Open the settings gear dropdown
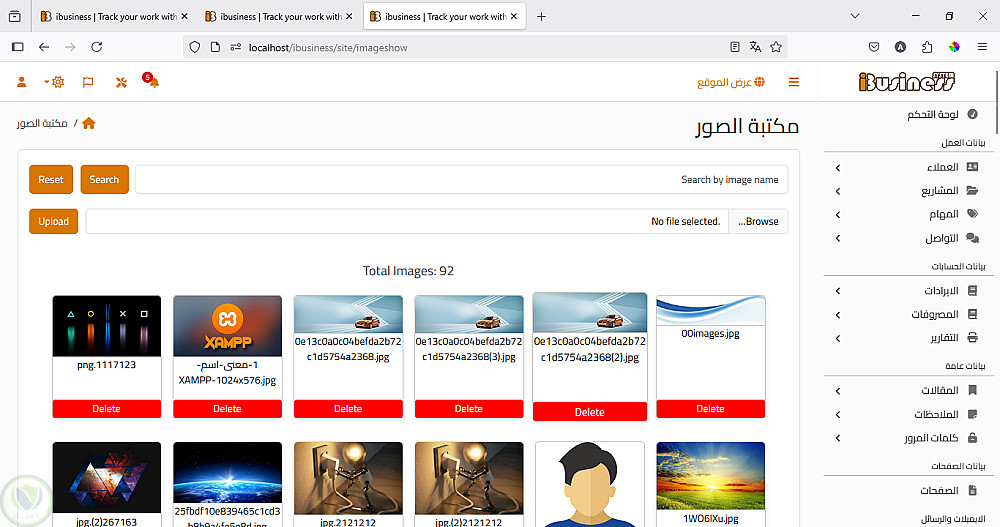The width and height of the screenshot is (1000, 527). (x=55, y=82)
